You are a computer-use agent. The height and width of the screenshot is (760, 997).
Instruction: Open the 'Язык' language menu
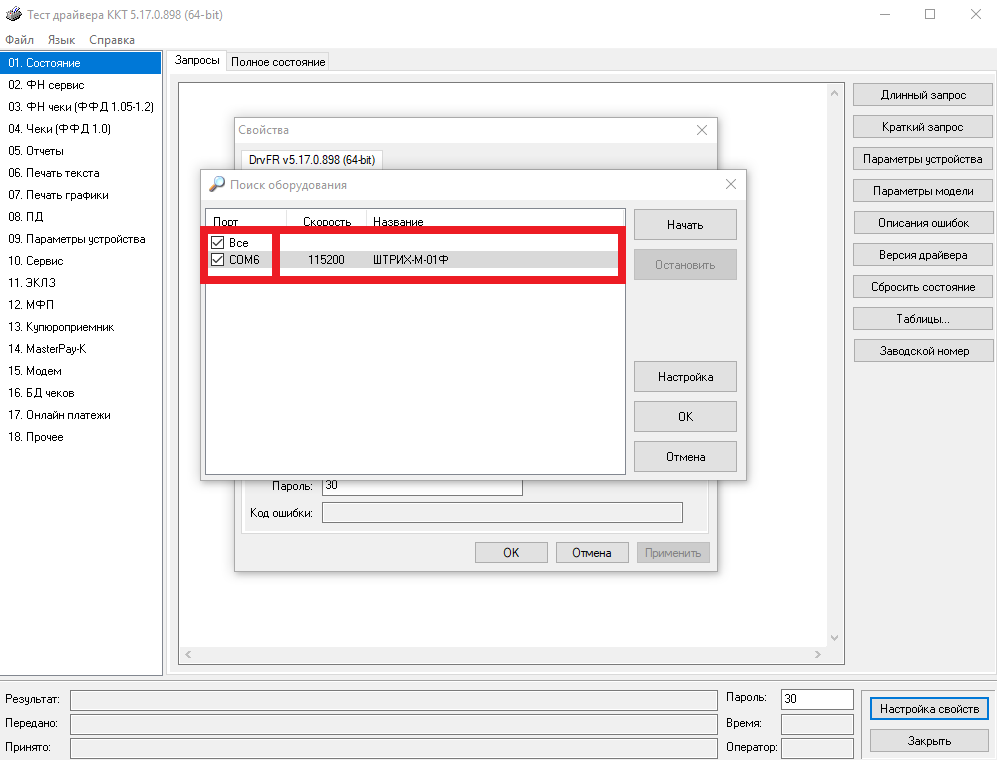tap(61, 40)
